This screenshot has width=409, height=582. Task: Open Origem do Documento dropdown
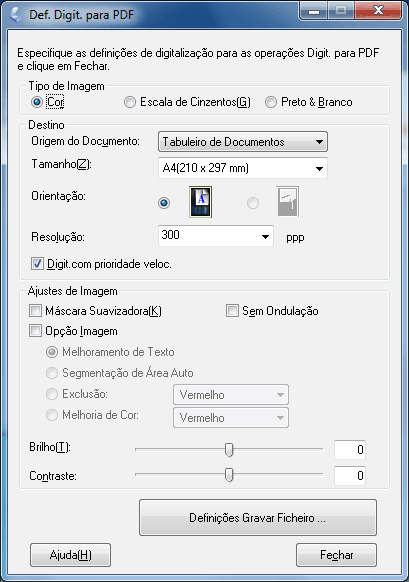coord(243,142)
